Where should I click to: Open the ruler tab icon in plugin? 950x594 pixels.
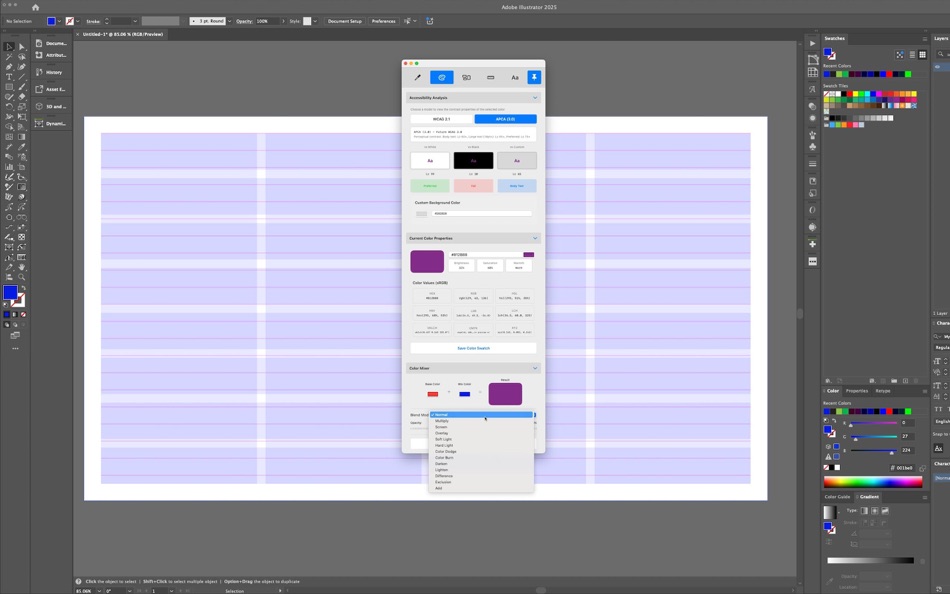point(490,78)
